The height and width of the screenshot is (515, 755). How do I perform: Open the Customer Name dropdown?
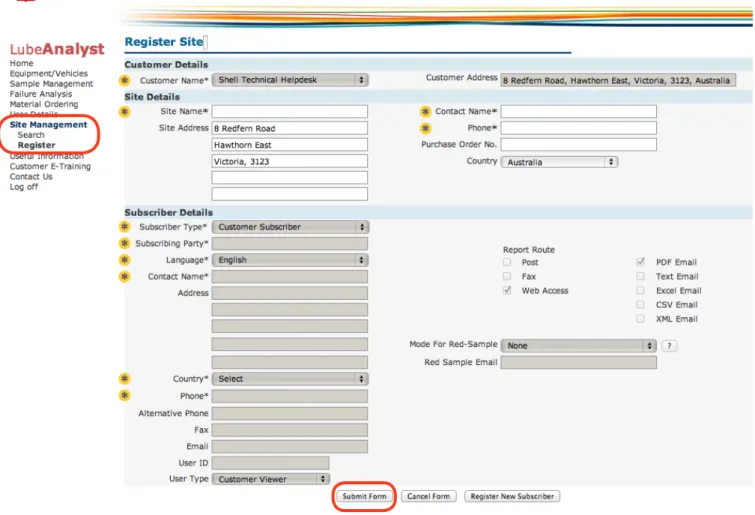click(x=290, y=80)
